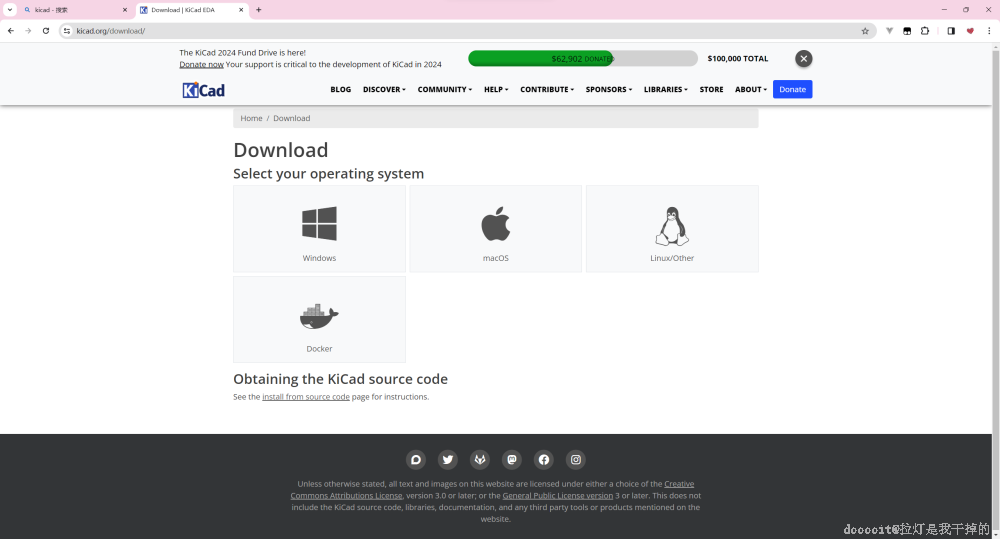Click the Download breadcrumb text
This screenshot has height=539, width=1000.
click(291, 118)
